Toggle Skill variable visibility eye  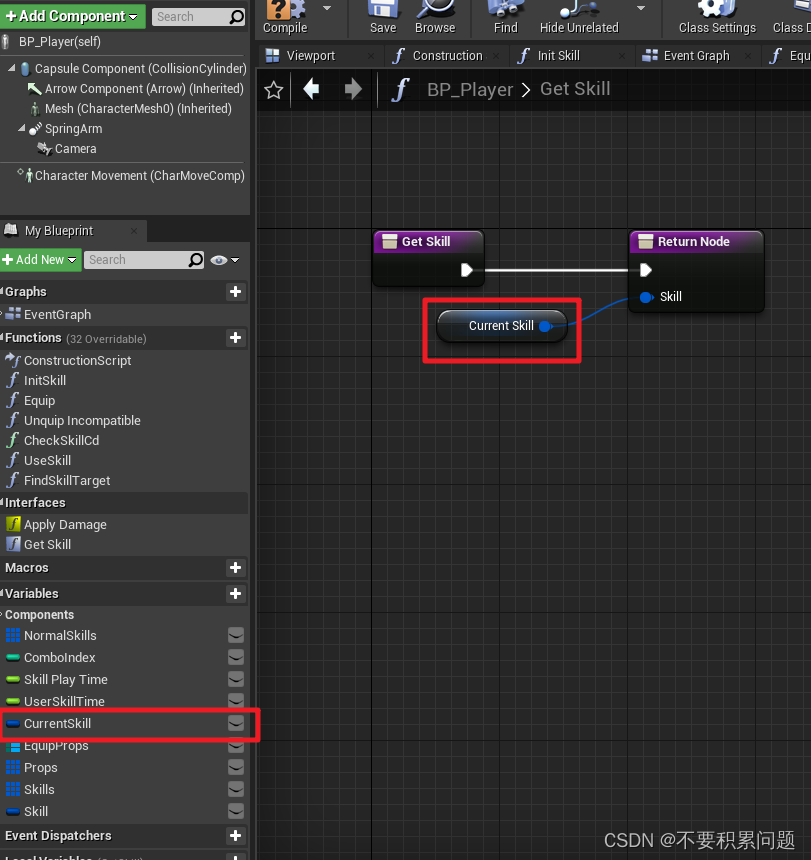[x=236, y=811]
